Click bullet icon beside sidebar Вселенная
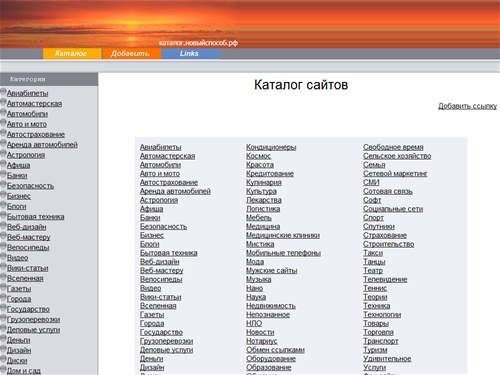 pyautogui.click(x=3, y=277)
